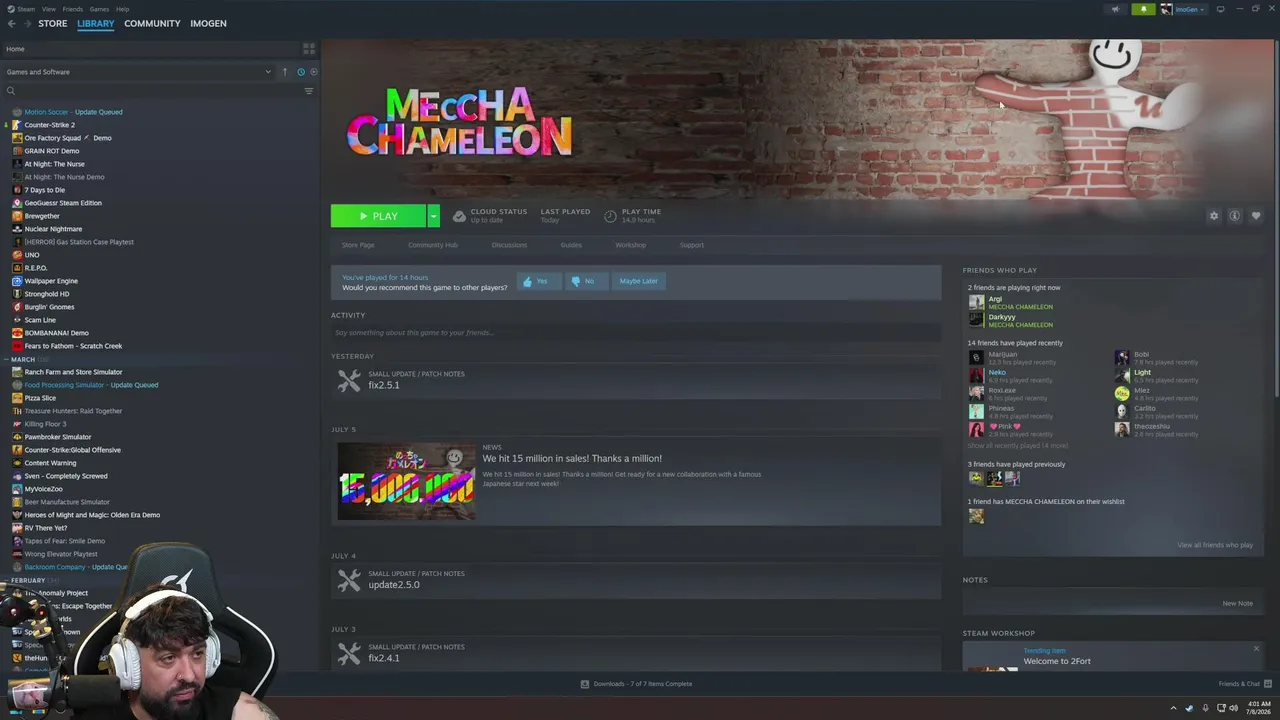The image size is (1280, 720).
Task: Select the Stronghold HD icon
Action: point(17,294)
